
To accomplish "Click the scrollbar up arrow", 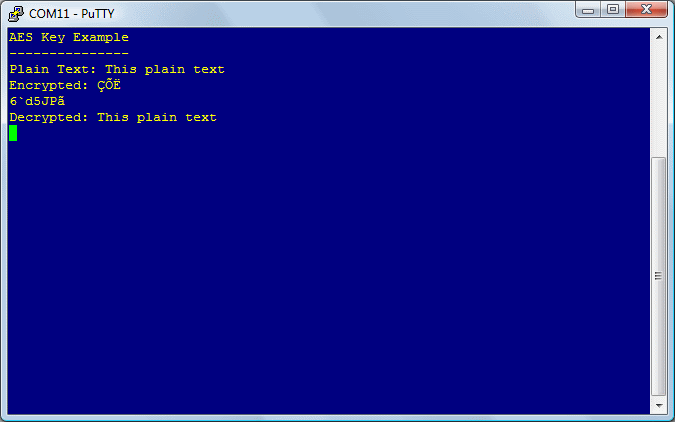I will 659,37.
